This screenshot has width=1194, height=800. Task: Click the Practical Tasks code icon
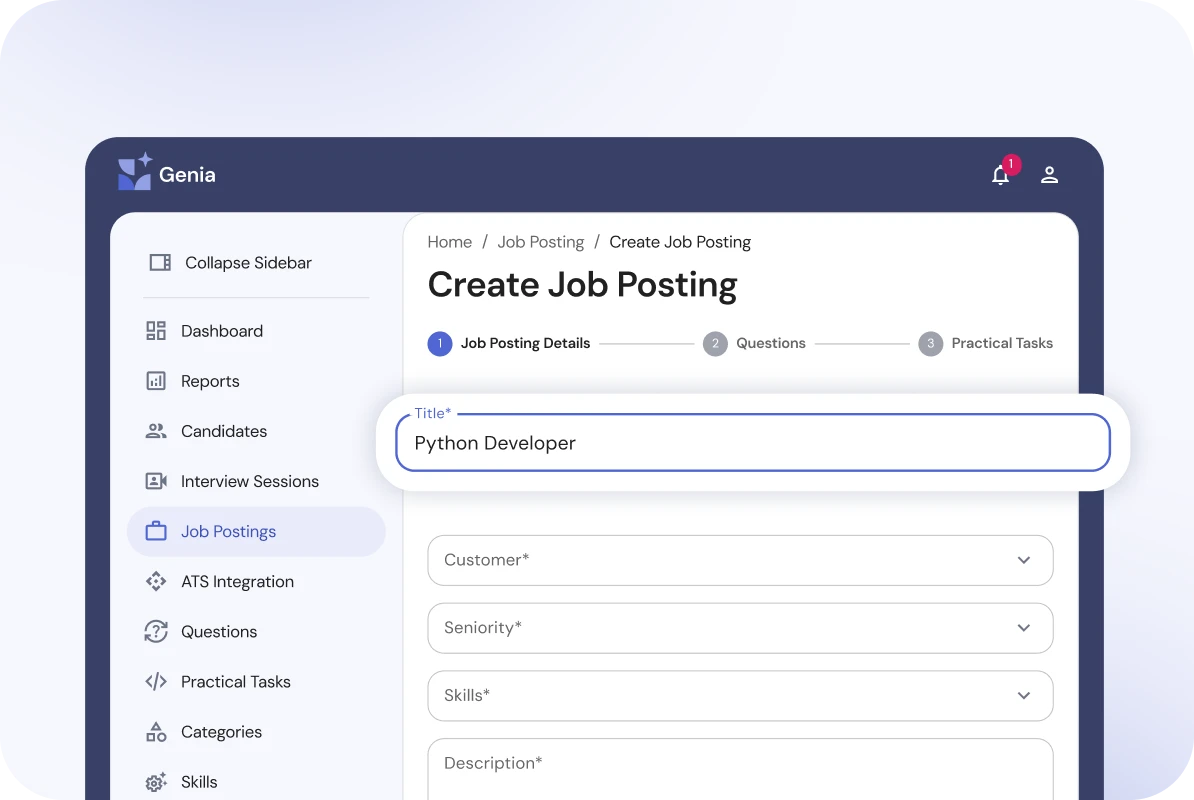156,682
